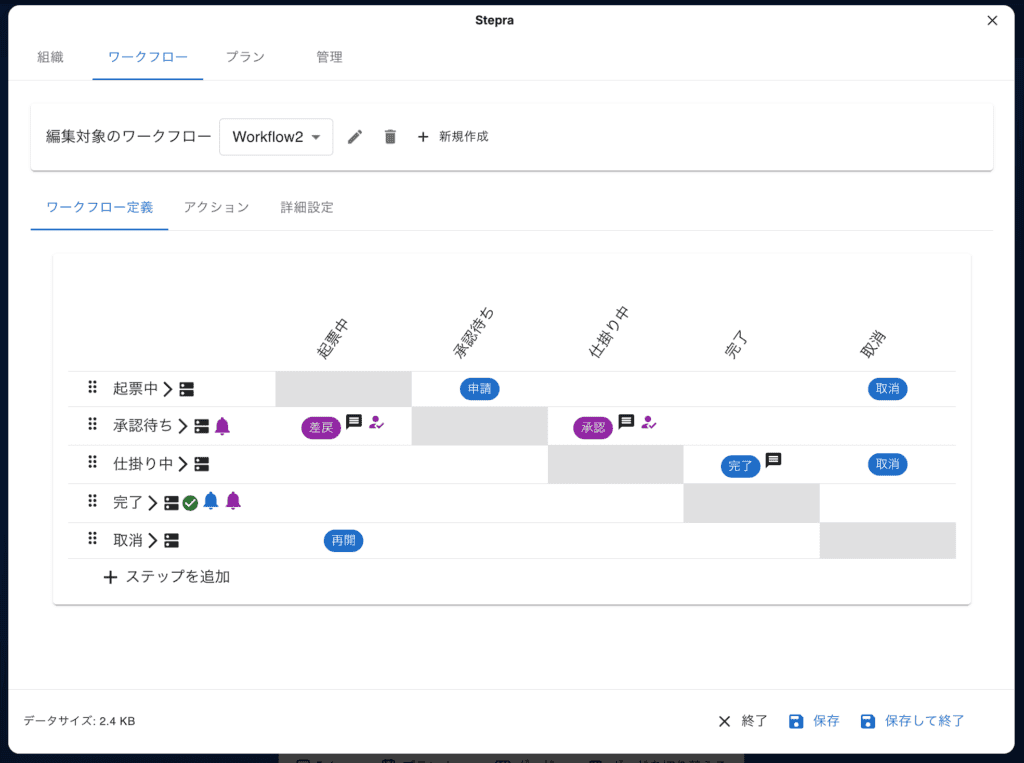Image resolution: width=1024 pixels, height=763 pixels.
Task: Open the 詳細設定 sub-tab
Action: pyautogui.click(x=307, y=208)
